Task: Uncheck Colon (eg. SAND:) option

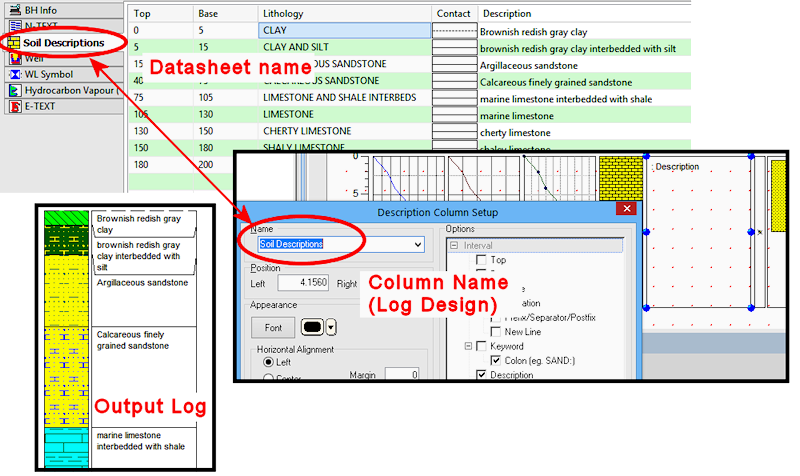Action: (497, 360)
